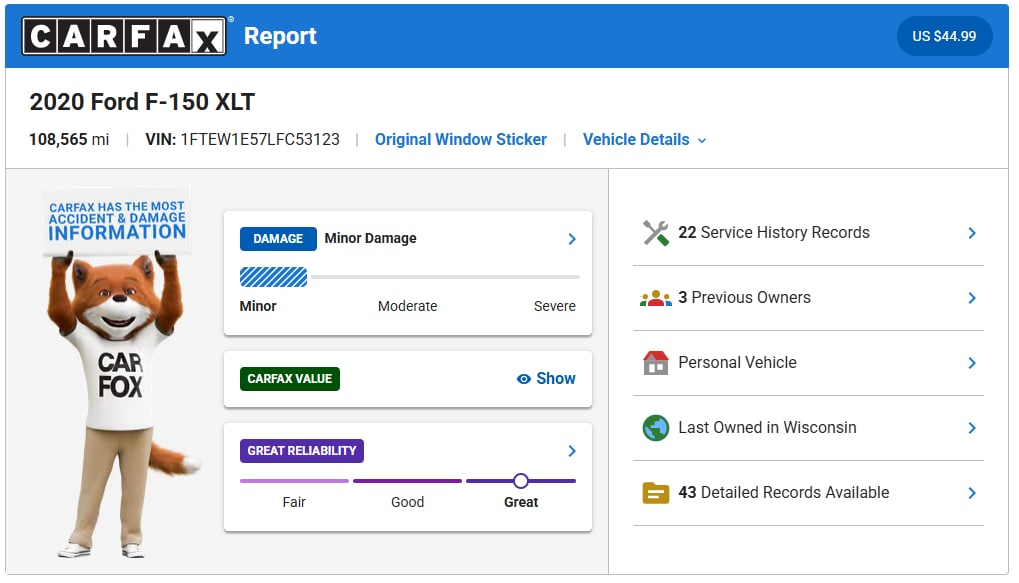1019x583 pixels.
Task: Click the Wisconsin globe icon
Action: click(655, 428)
